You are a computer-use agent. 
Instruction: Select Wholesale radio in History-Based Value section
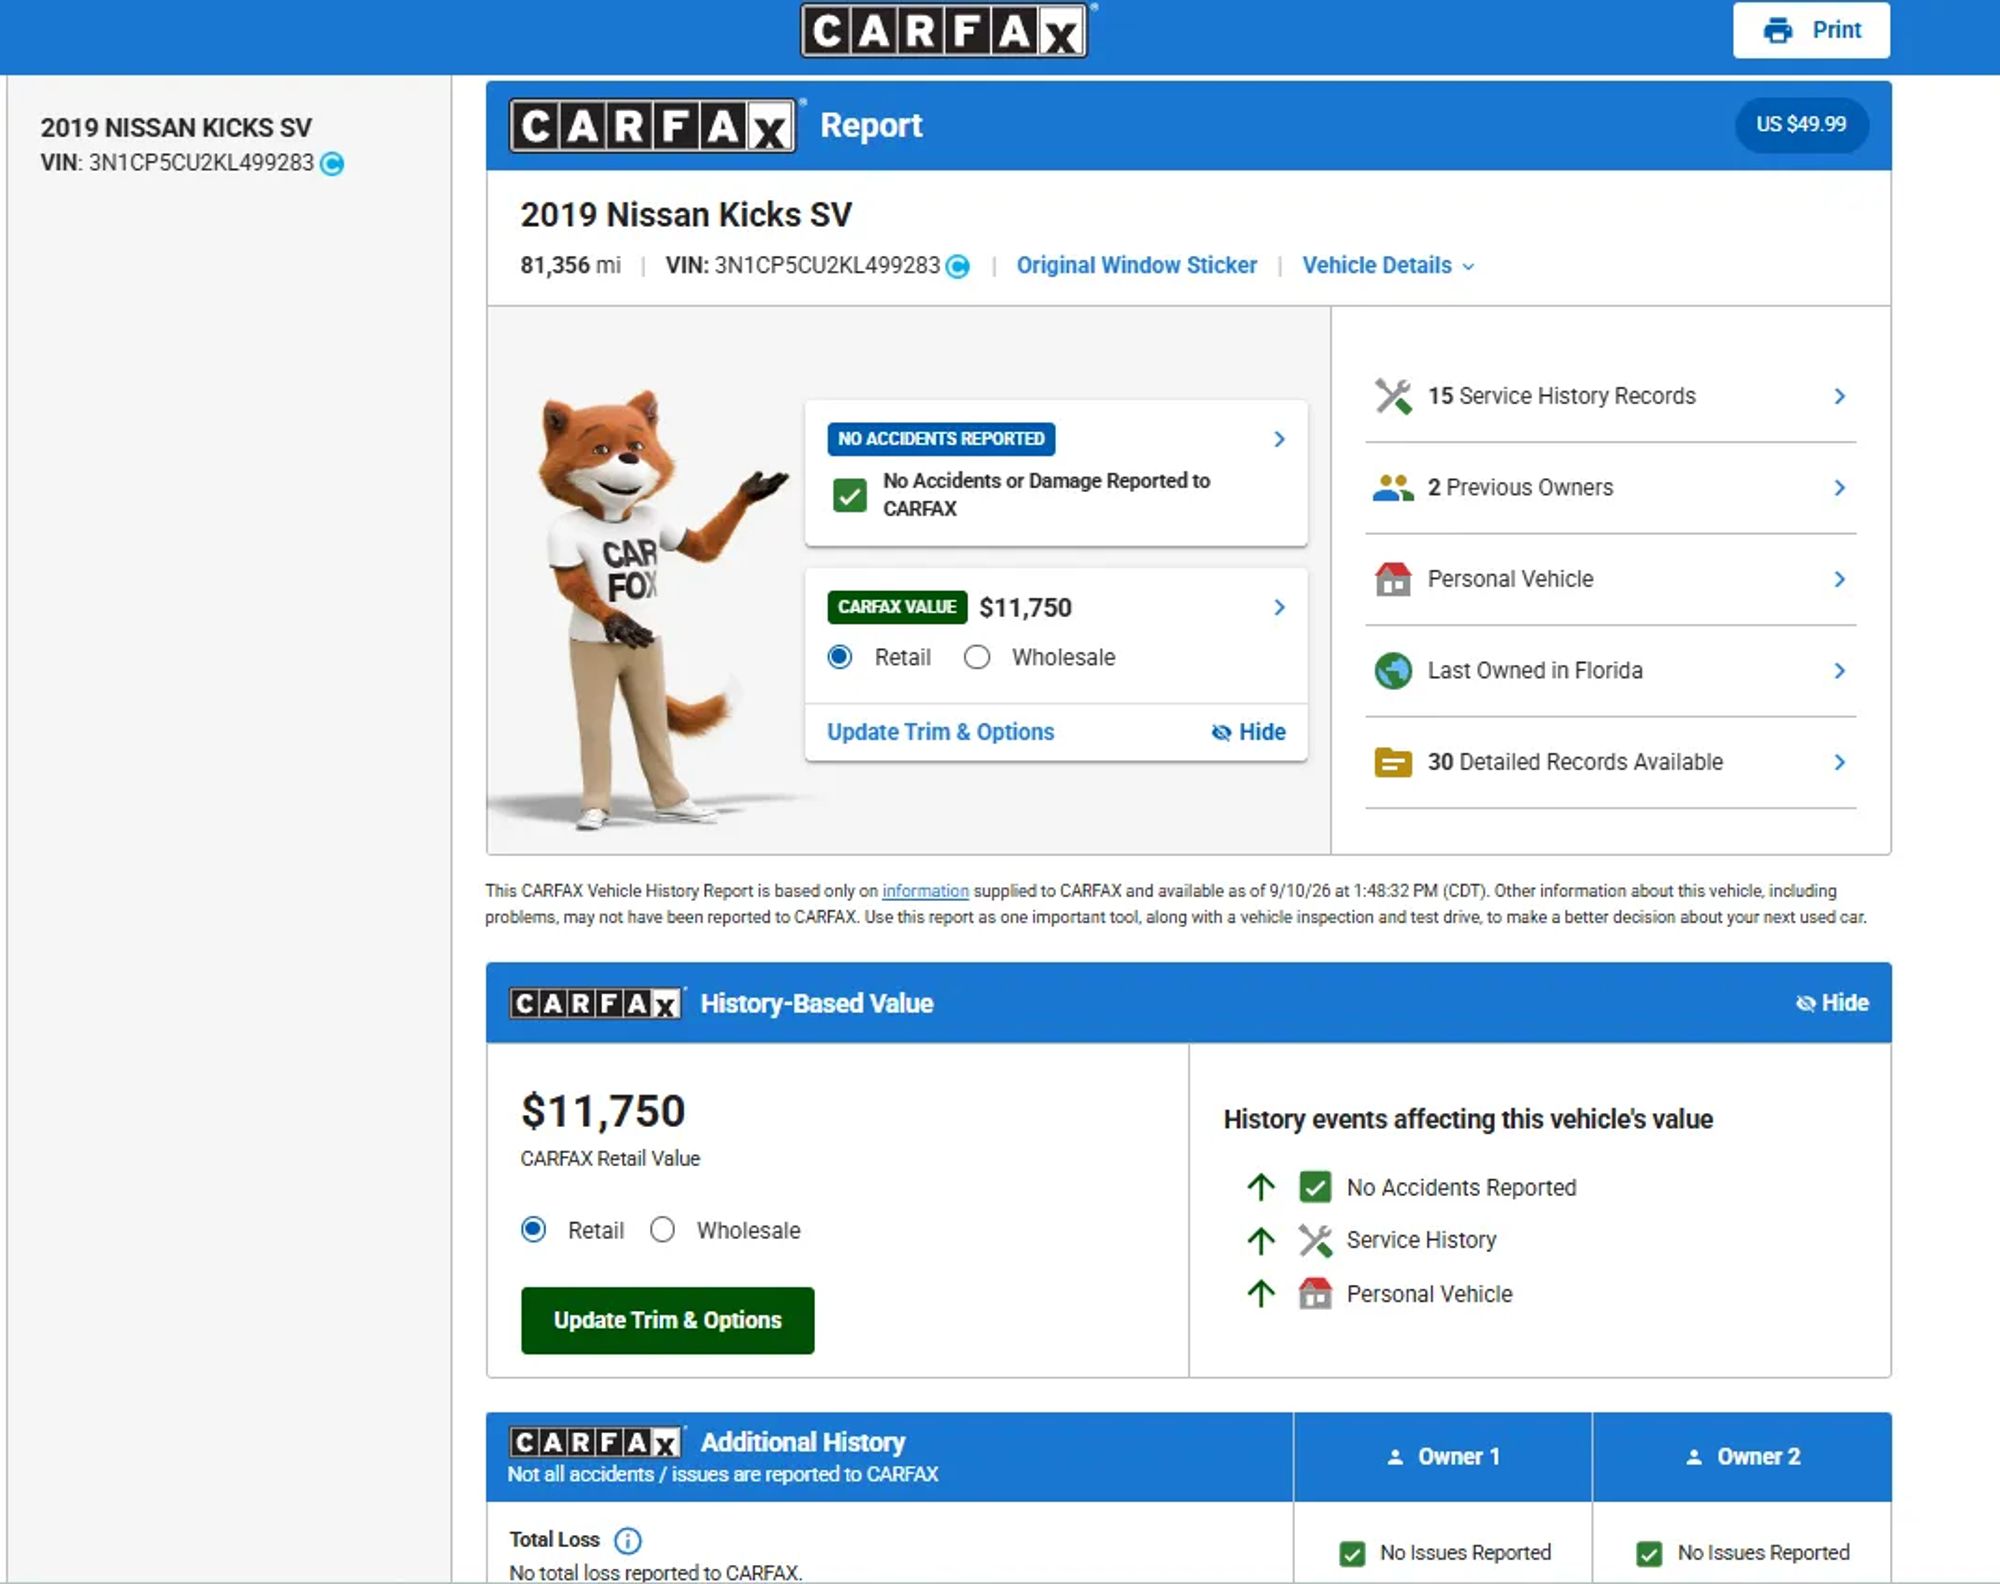(662, 1230)
